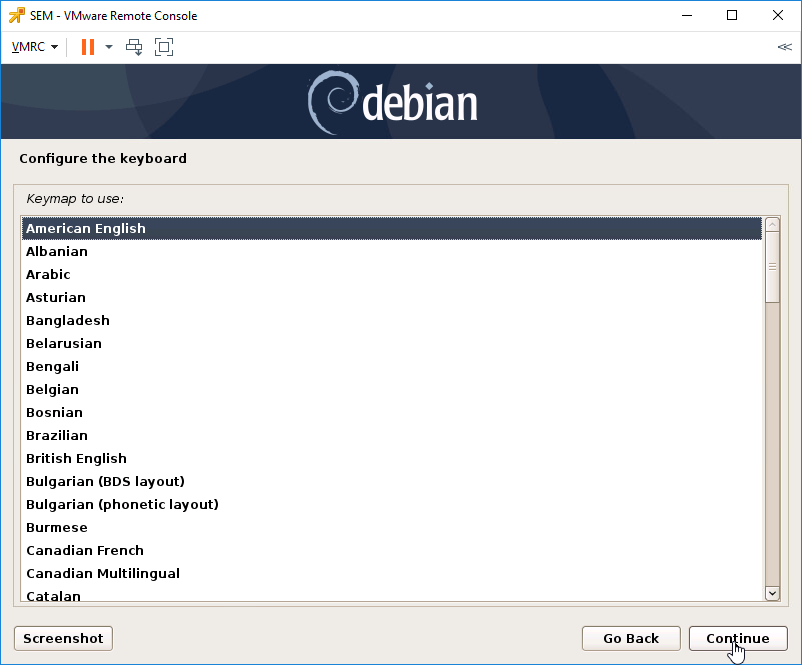Click the Go Back button

click(x=631, y=638)
